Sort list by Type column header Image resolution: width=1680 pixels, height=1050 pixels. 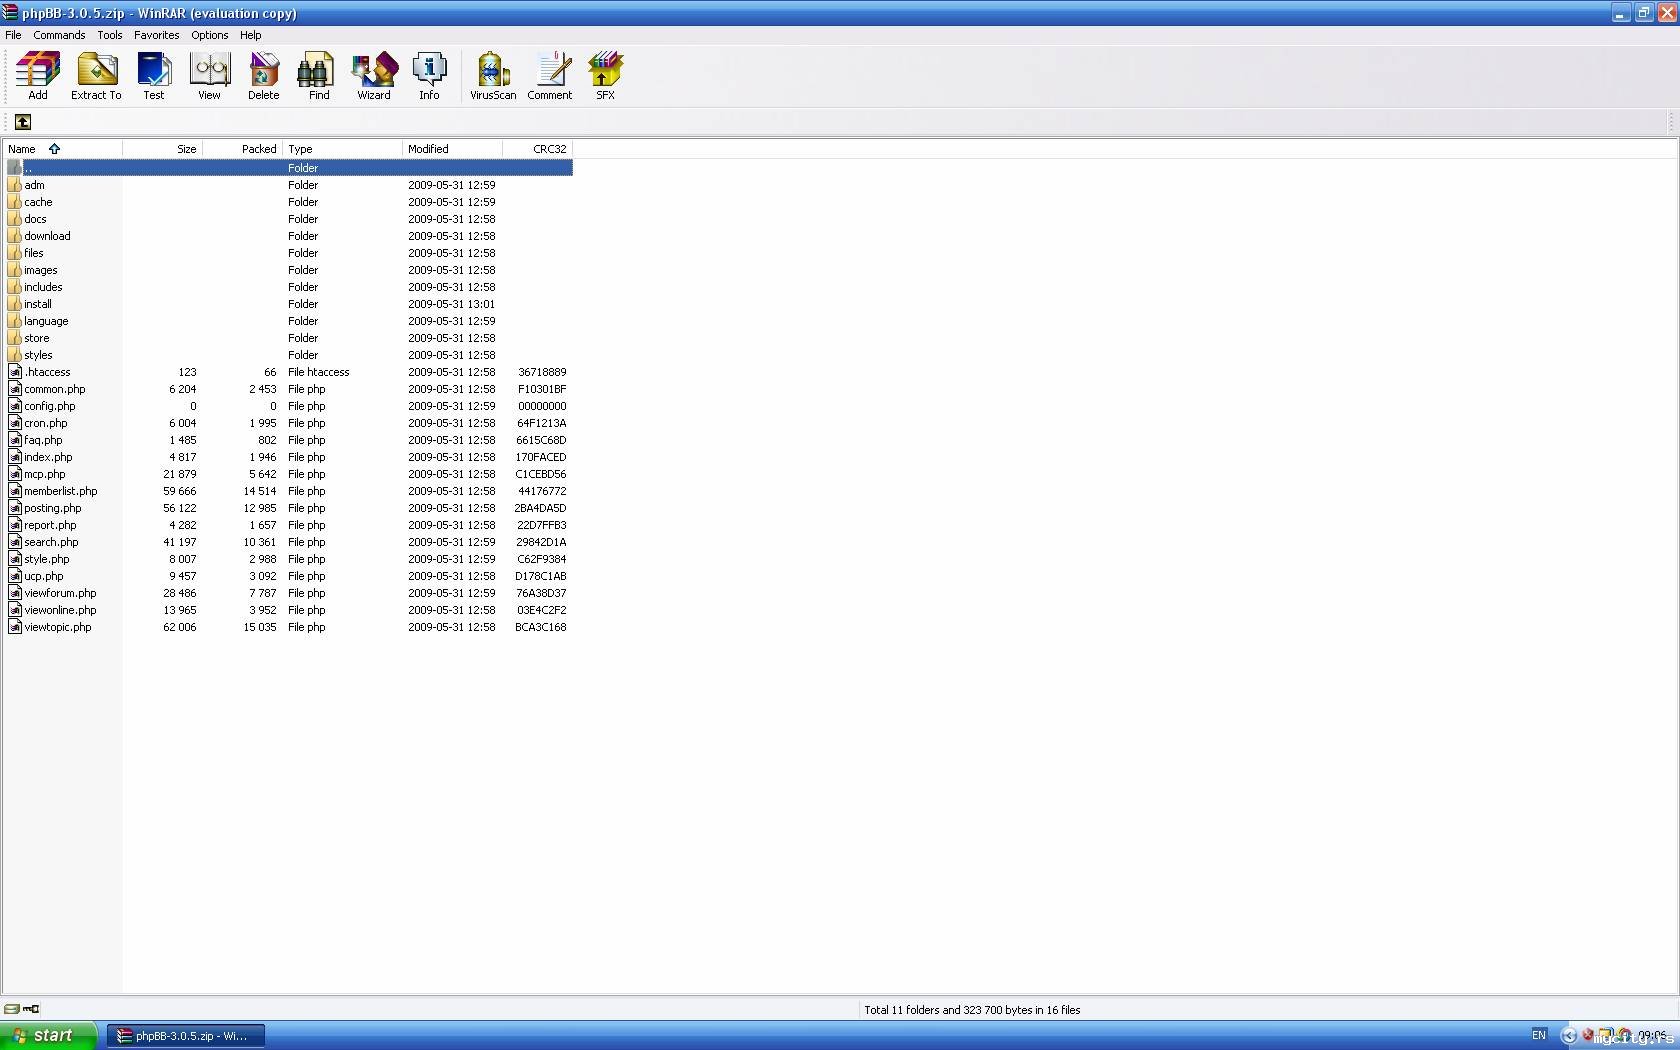tap(343, 149)
